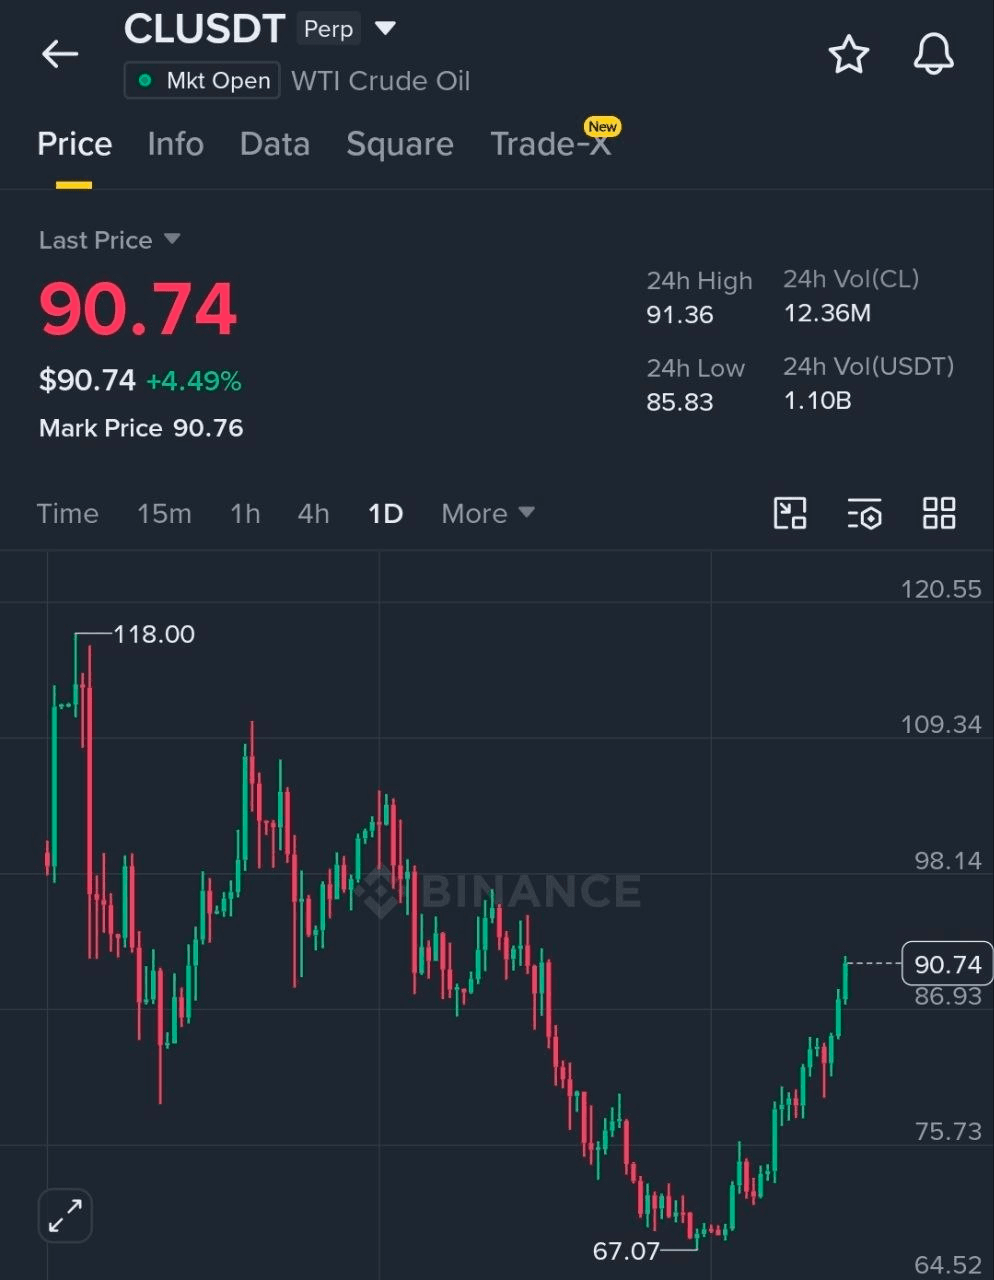Viewport: 994px width, 1280px height.
Task: Open the More intervals dropdown
Action: point(488,514)
